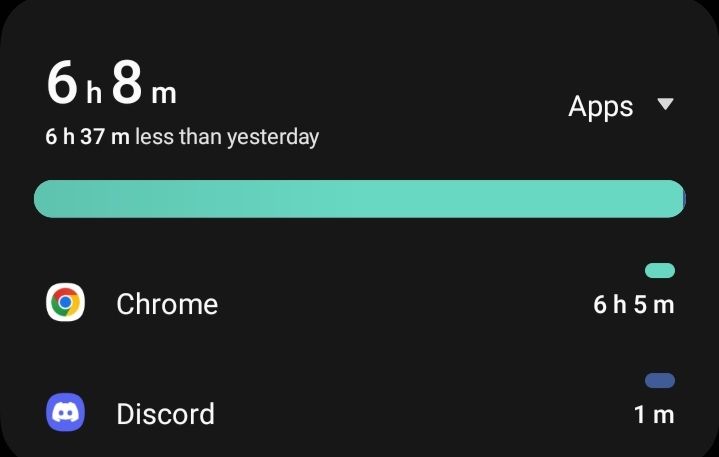Select the tiny blue Discord bar segment
The image size is (719, 457).
pyautogui.click(x=683, y=199)
